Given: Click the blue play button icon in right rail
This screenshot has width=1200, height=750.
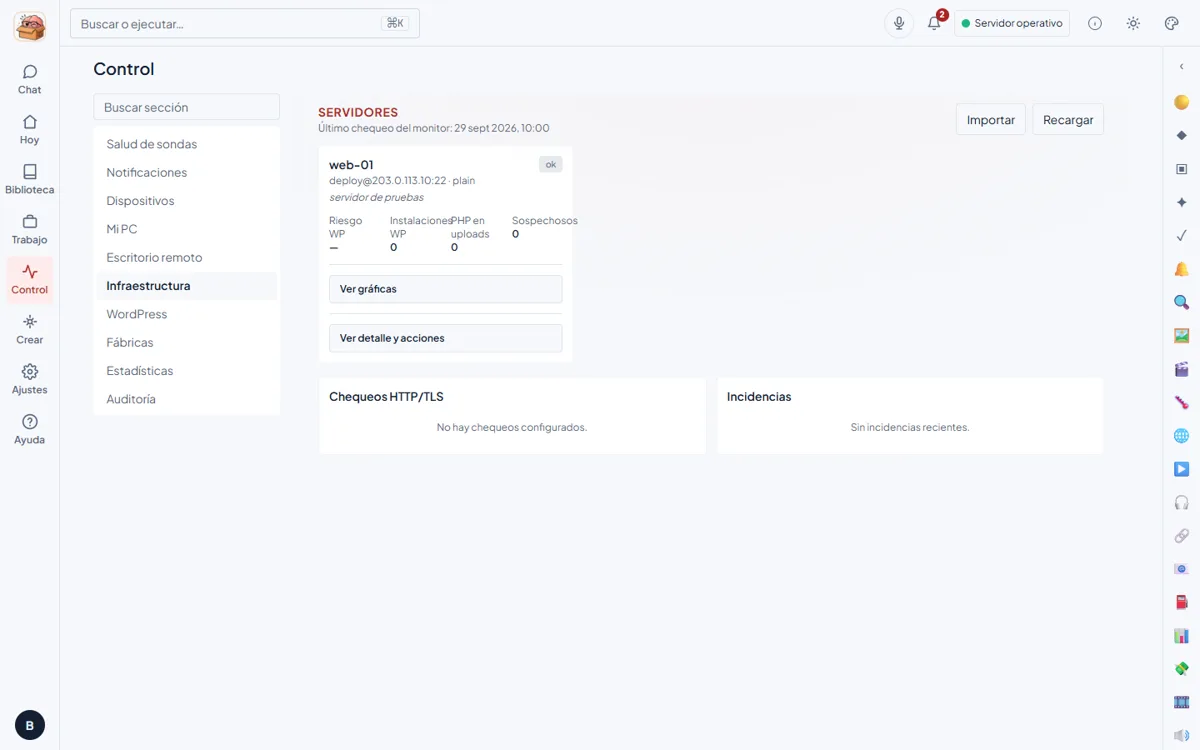Looking at the screenshot, I should point(1181,469).
